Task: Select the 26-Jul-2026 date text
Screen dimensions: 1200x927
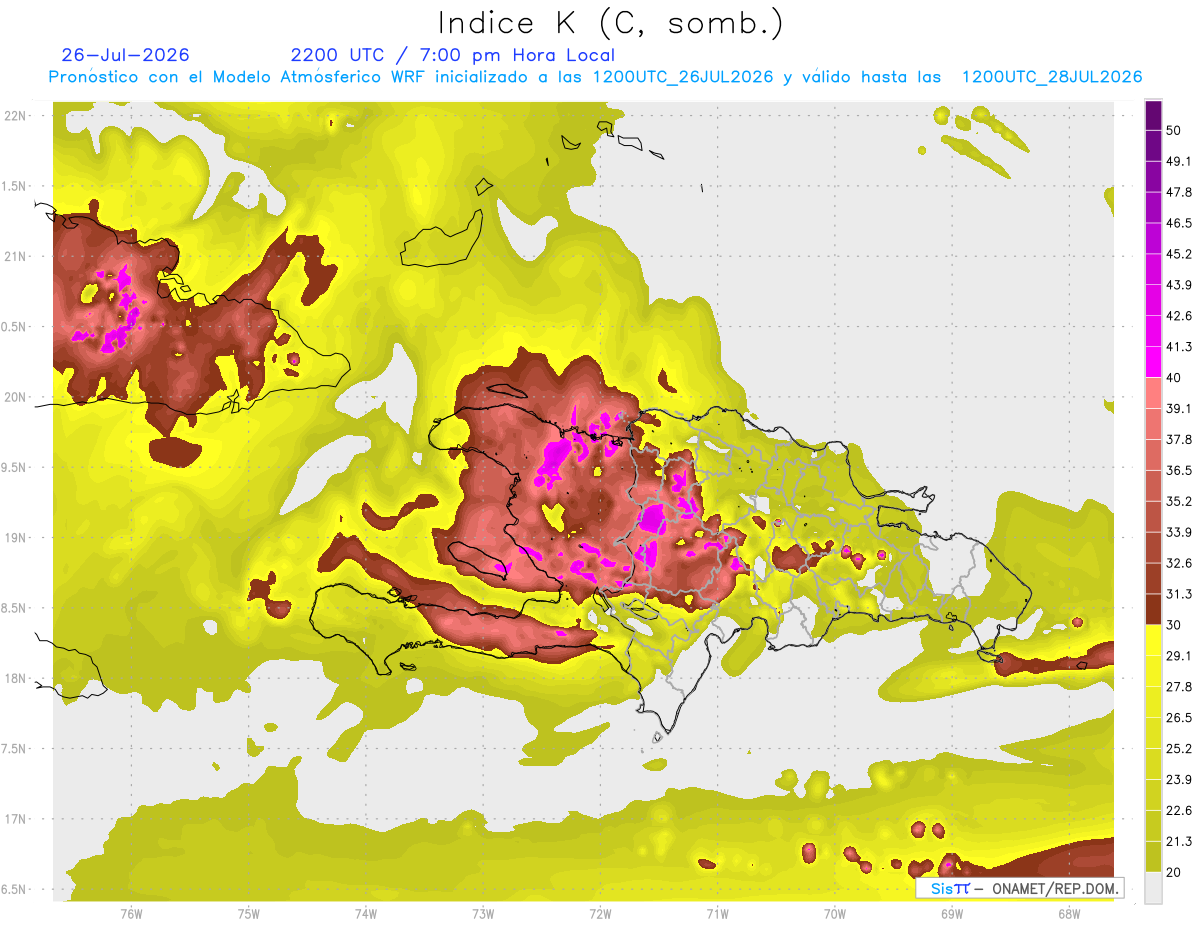Action: [125, 55]
